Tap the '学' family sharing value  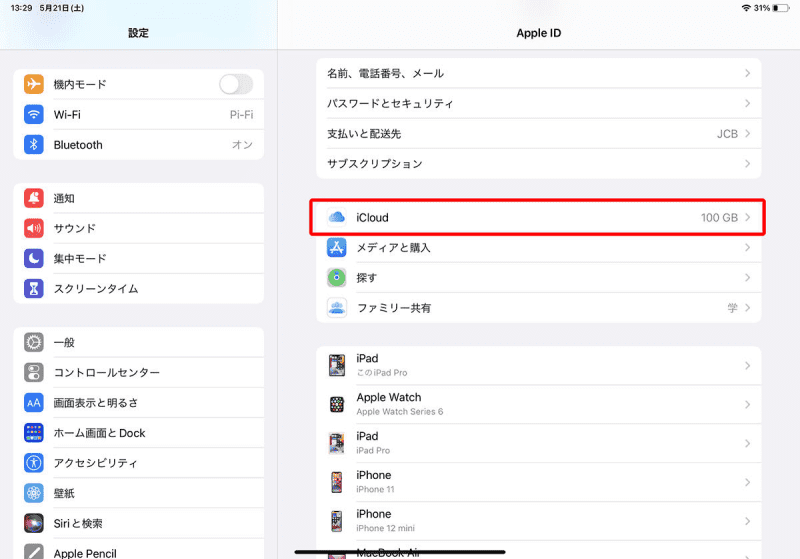pyautogui.click(x=733, y=308)
